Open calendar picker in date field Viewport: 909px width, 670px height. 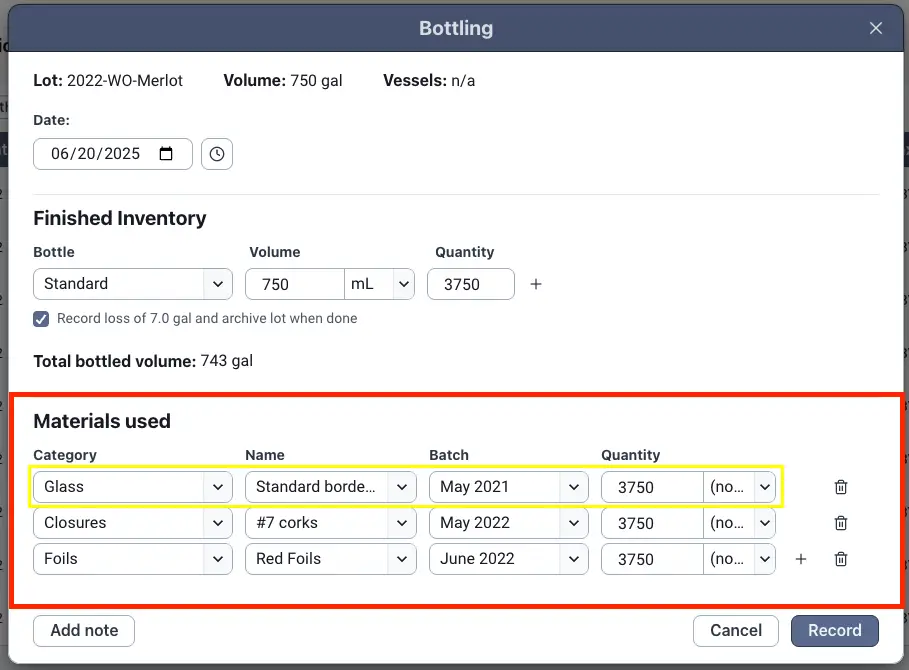(166, 154)
